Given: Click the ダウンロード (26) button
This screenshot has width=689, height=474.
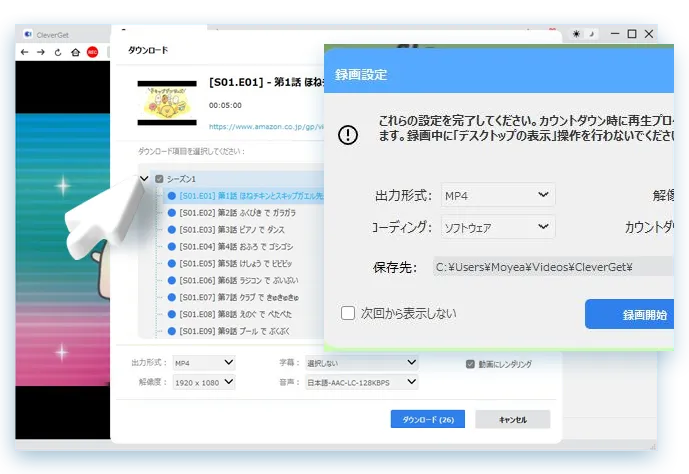Looking at the screenshot, I should click(428, 420).
